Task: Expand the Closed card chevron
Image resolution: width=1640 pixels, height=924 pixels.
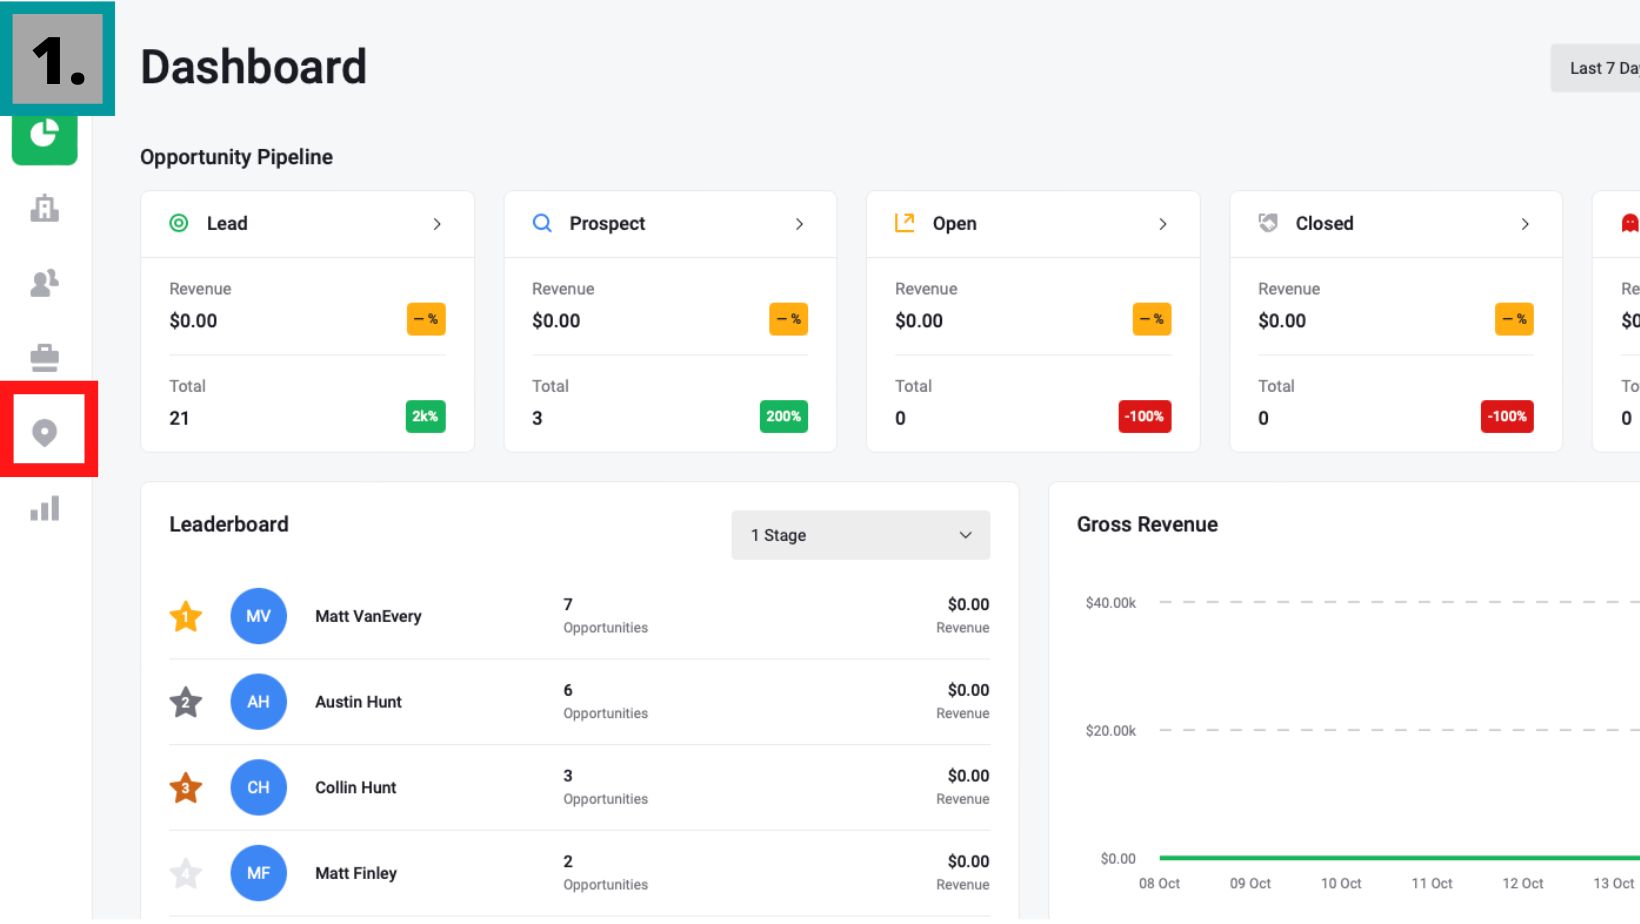Action: 1526,224
